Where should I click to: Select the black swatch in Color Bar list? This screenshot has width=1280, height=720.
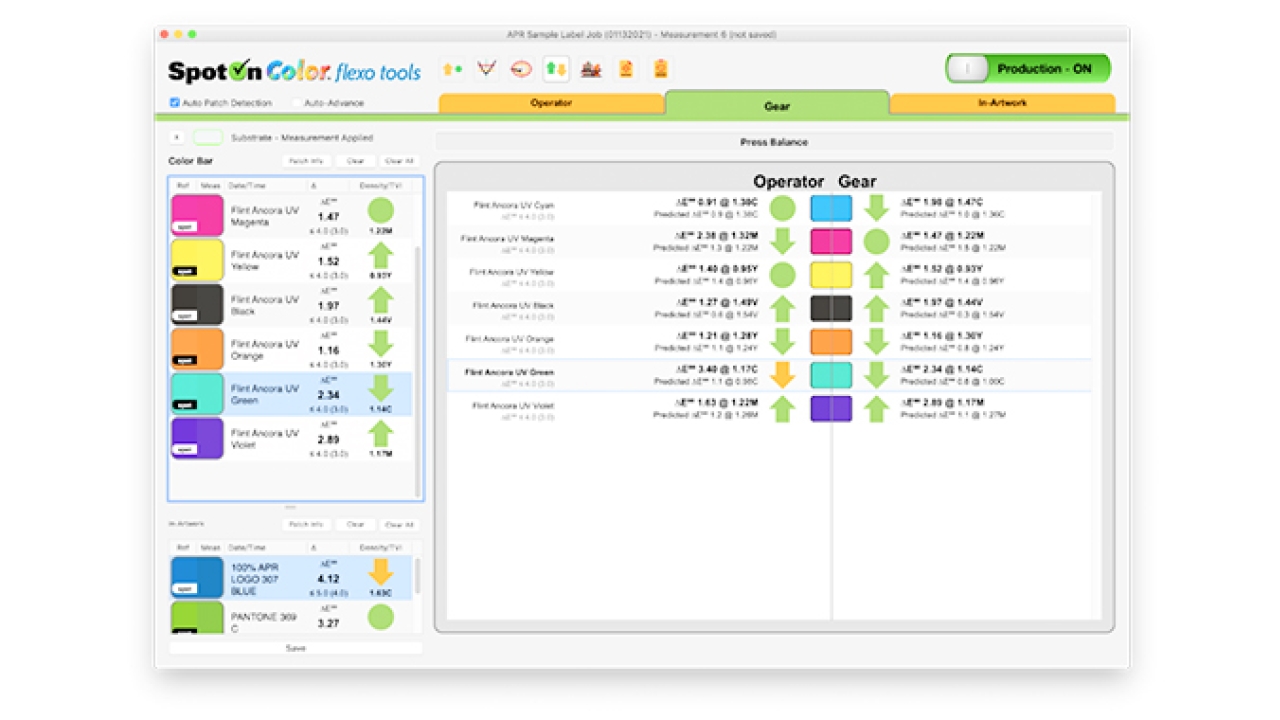point(197,304)
